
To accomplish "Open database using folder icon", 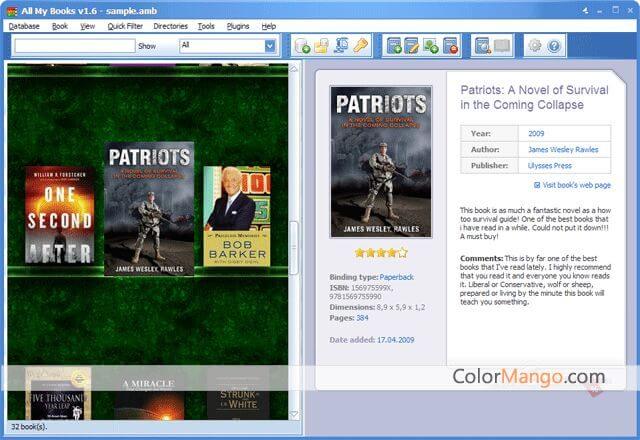I will tap(322, 46).
